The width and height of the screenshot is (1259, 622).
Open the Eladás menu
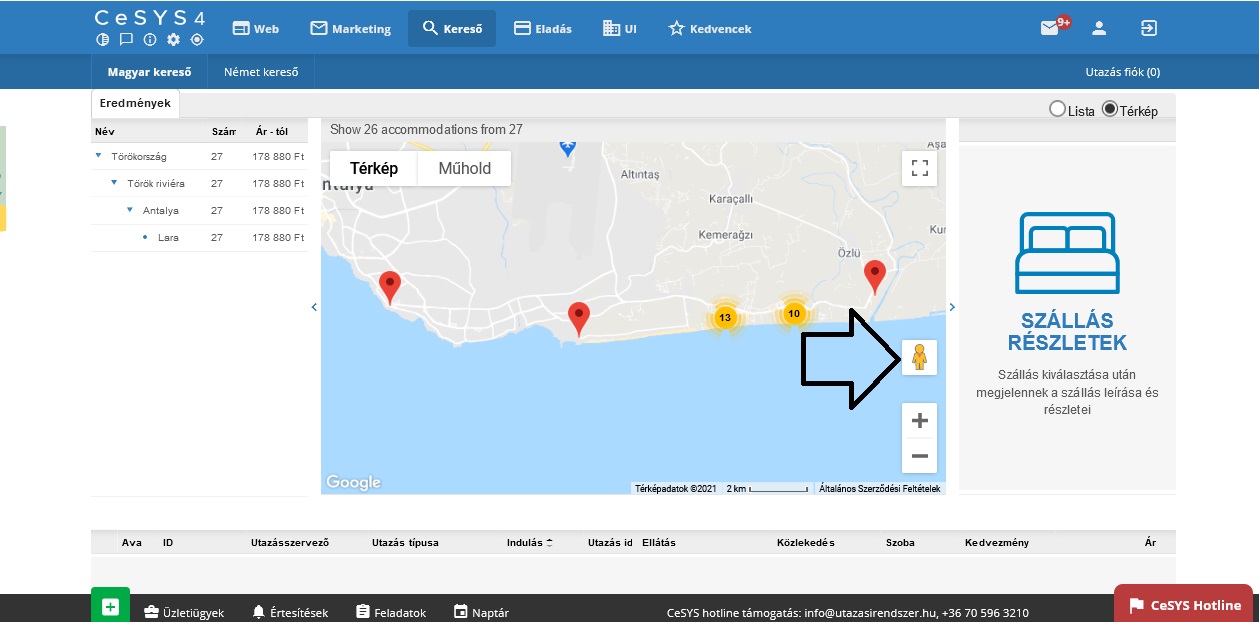tap(543, 29)
